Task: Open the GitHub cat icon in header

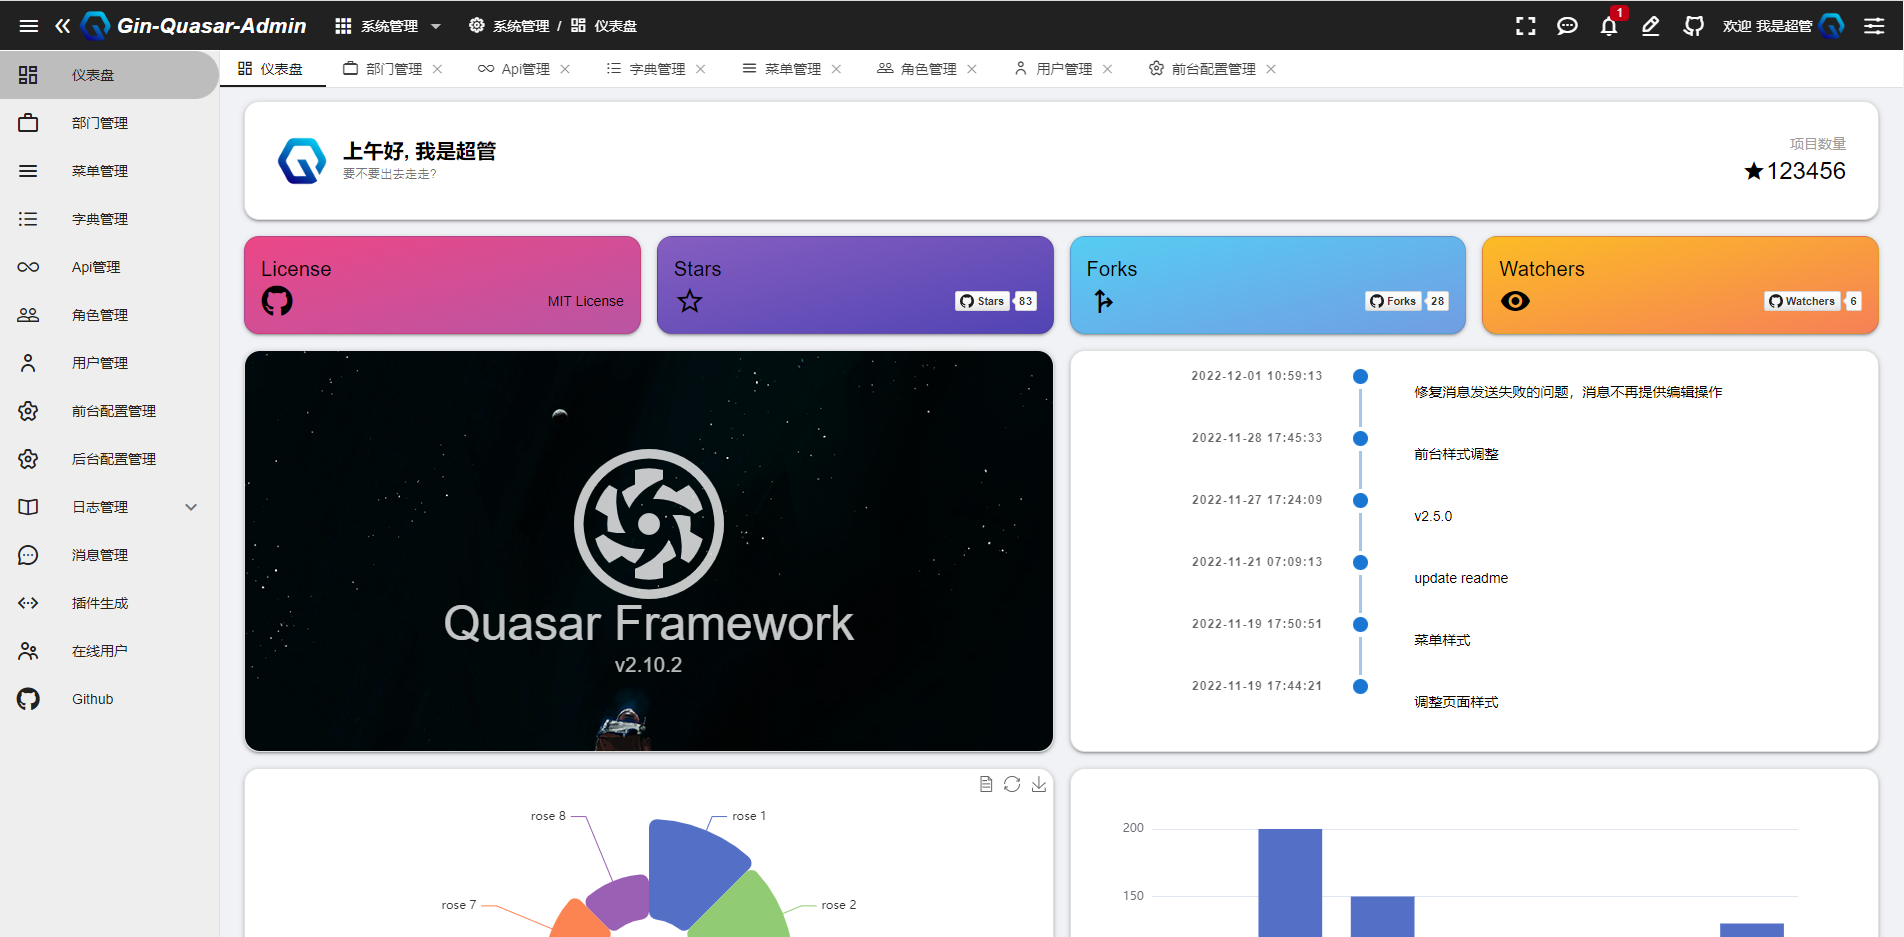Action: (x=1693, y=26)
